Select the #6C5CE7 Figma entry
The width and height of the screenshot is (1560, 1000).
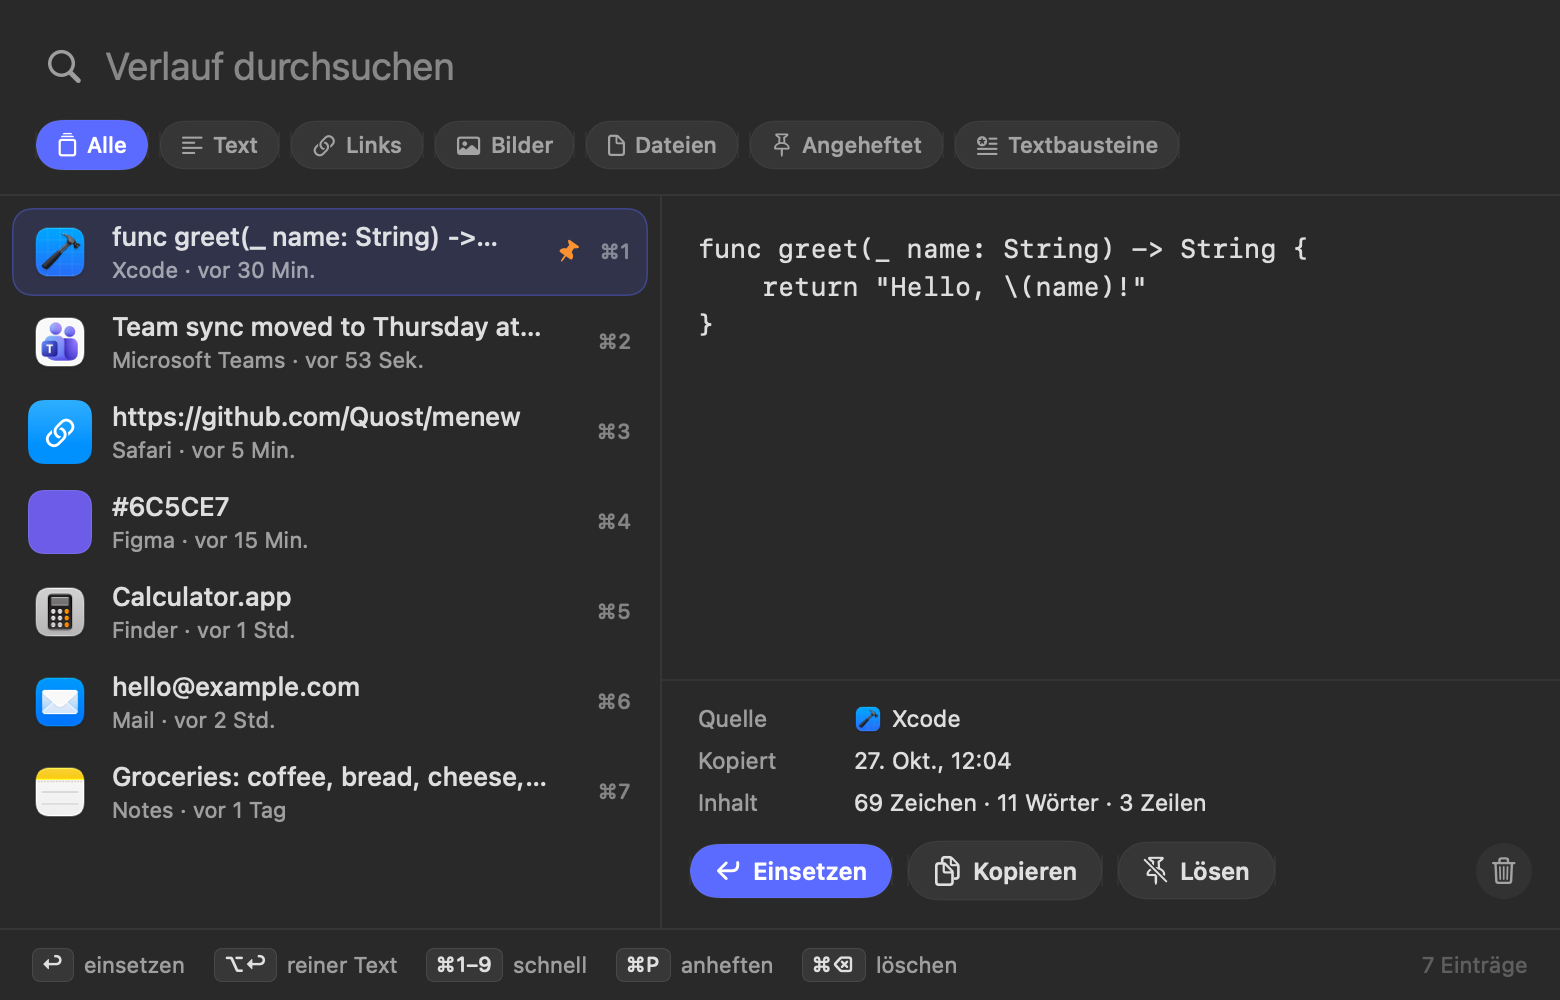pos(330,522)
